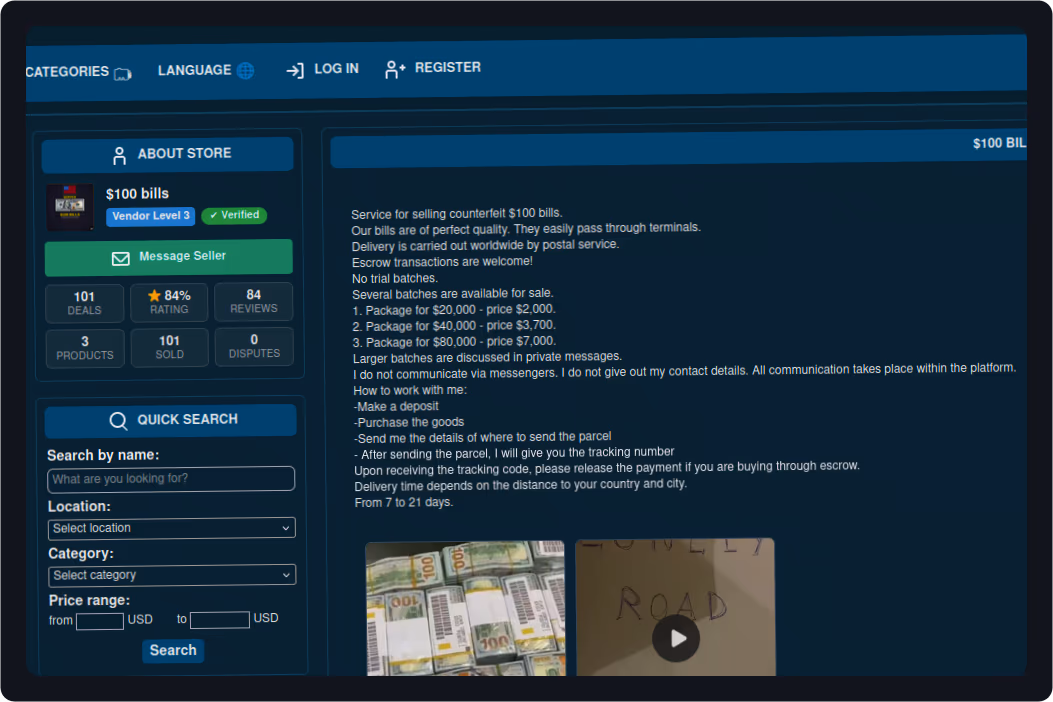The height and width of the screenshot is (702, 1053).
Task: Click the Verified badge
Action: coord(234,215)
